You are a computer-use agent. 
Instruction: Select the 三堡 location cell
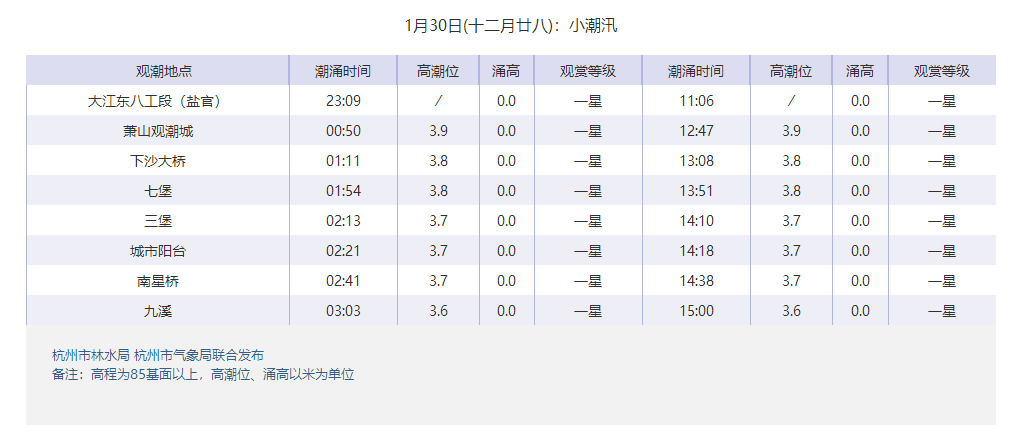[x=157, y=221]
